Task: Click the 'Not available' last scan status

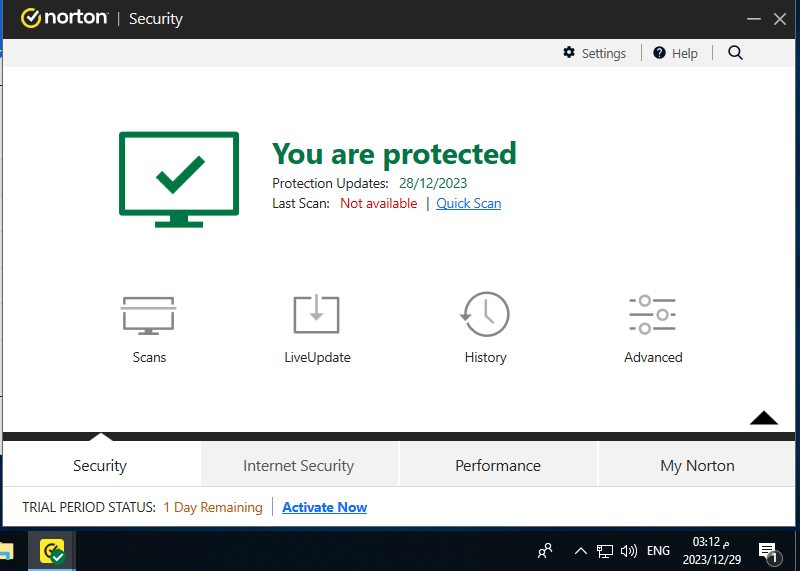Action: (x=379, y=203)
